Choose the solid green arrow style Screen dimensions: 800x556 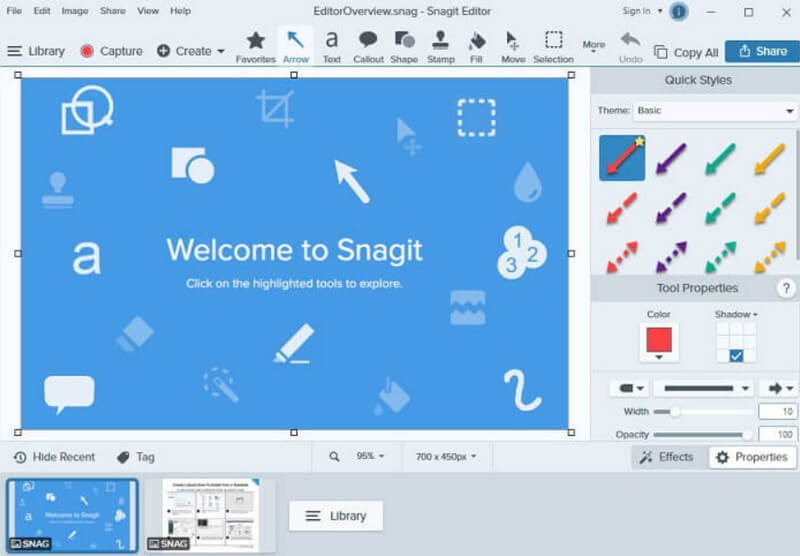720,159
